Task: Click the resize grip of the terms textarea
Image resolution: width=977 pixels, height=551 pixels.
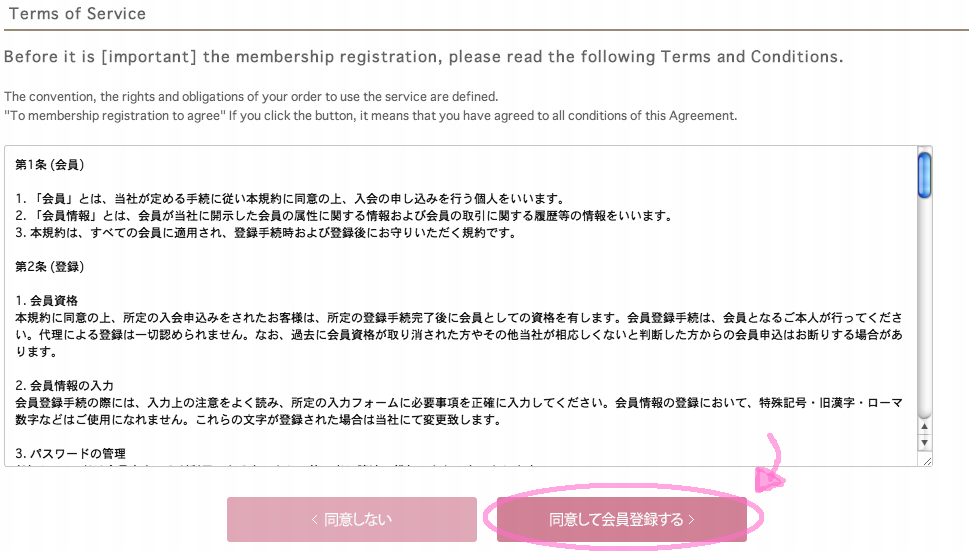Action: pyautogui.click(x=927, y=461)
